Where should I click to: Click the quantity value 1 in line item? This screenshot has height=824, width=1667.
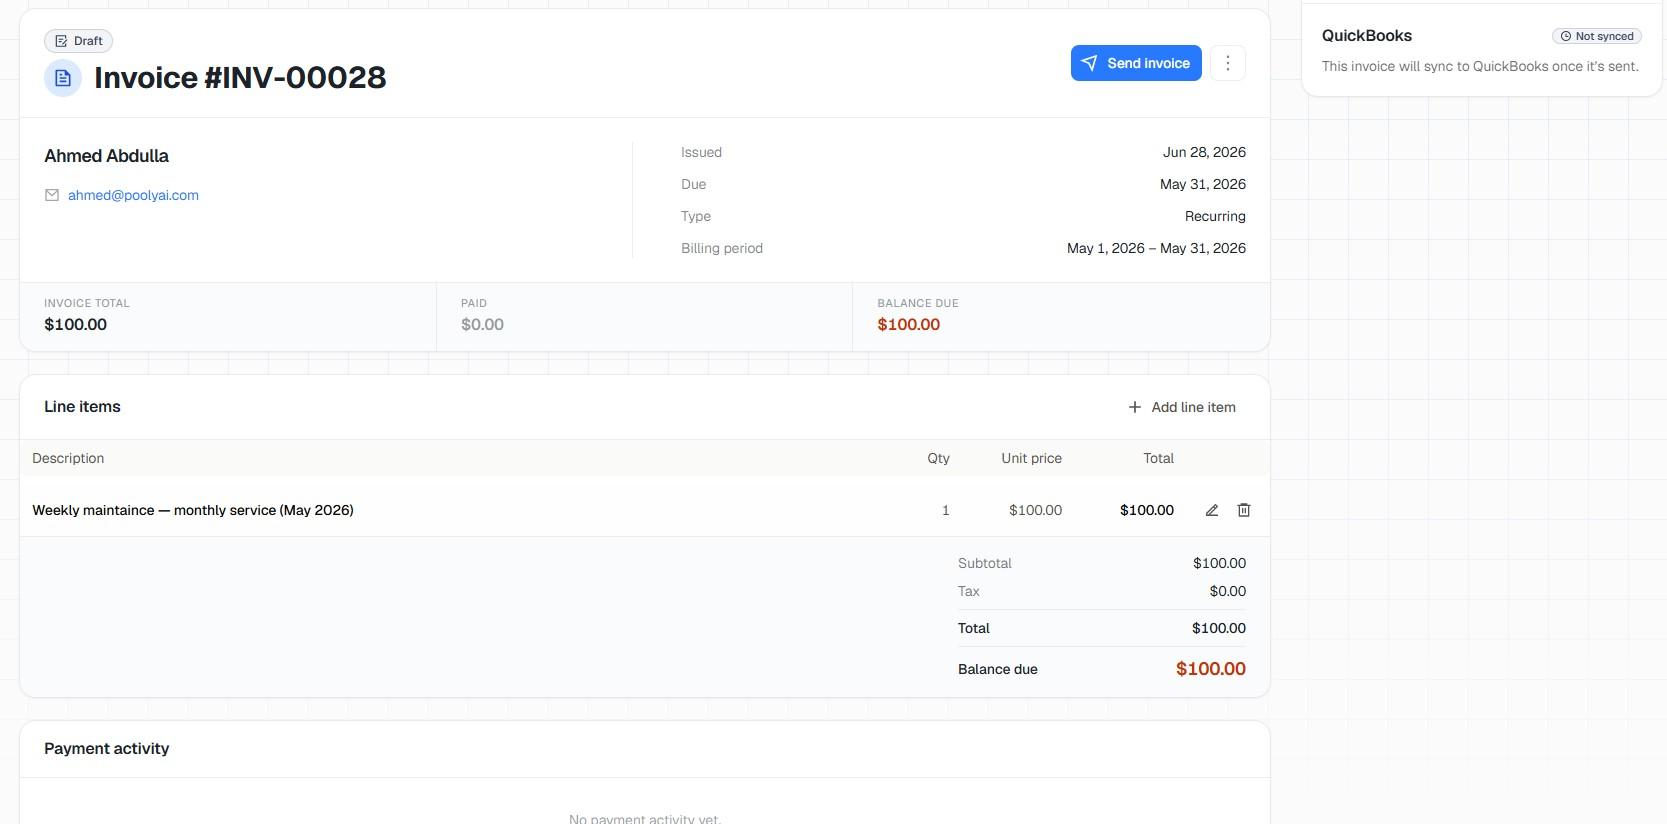point(945,510)
